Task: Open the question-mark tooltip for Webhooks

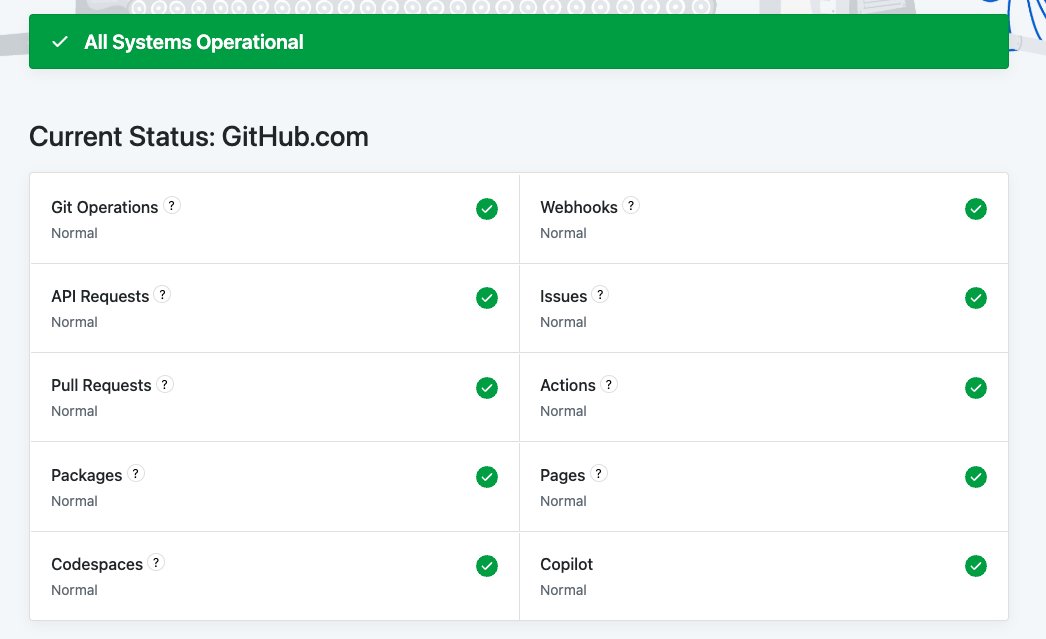Action: [630, 205]
